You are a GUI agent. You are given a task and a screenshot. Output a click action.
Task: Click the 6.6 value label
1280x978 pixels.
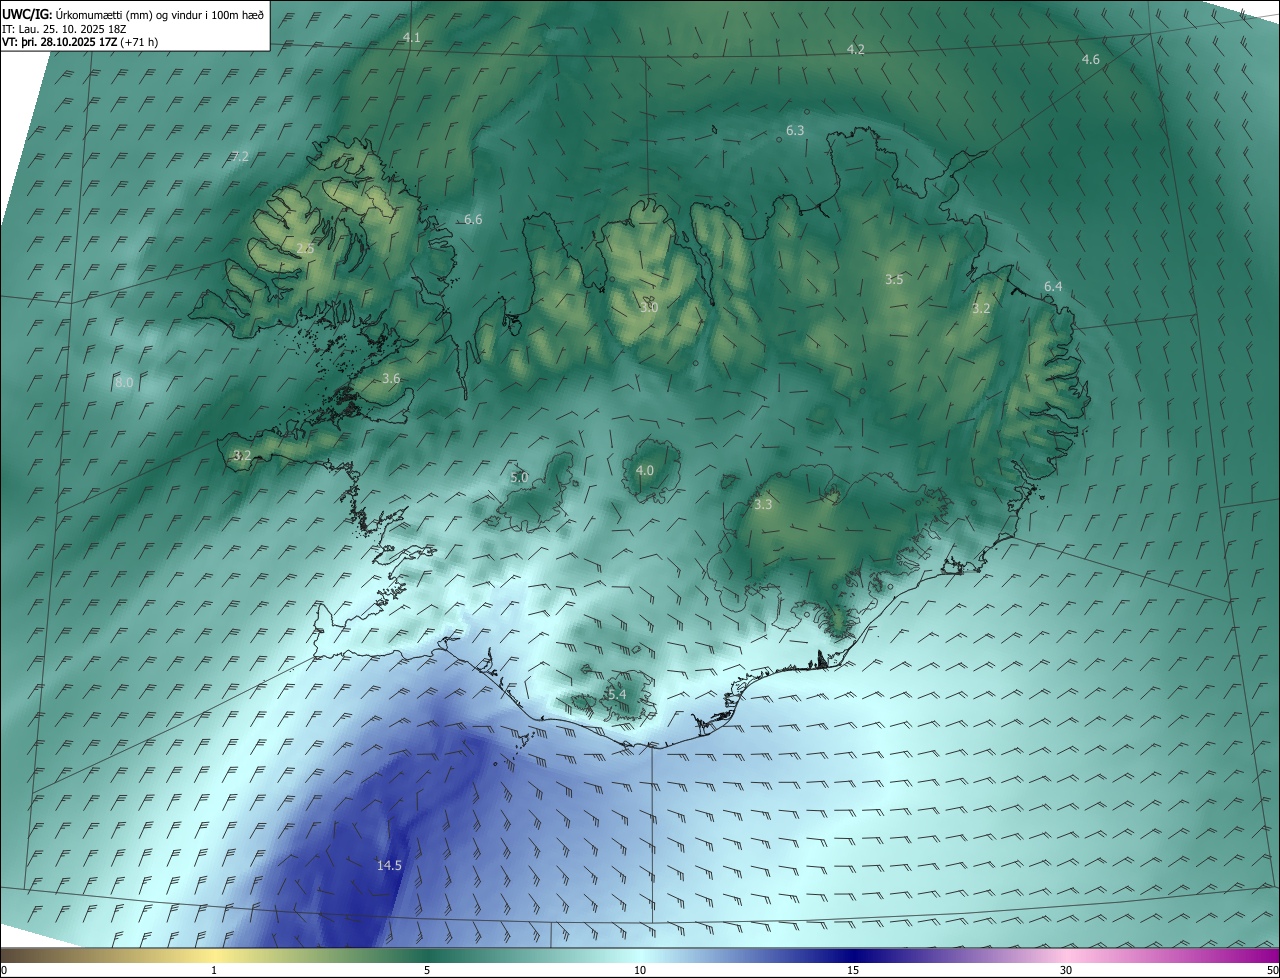coord(473,219)
